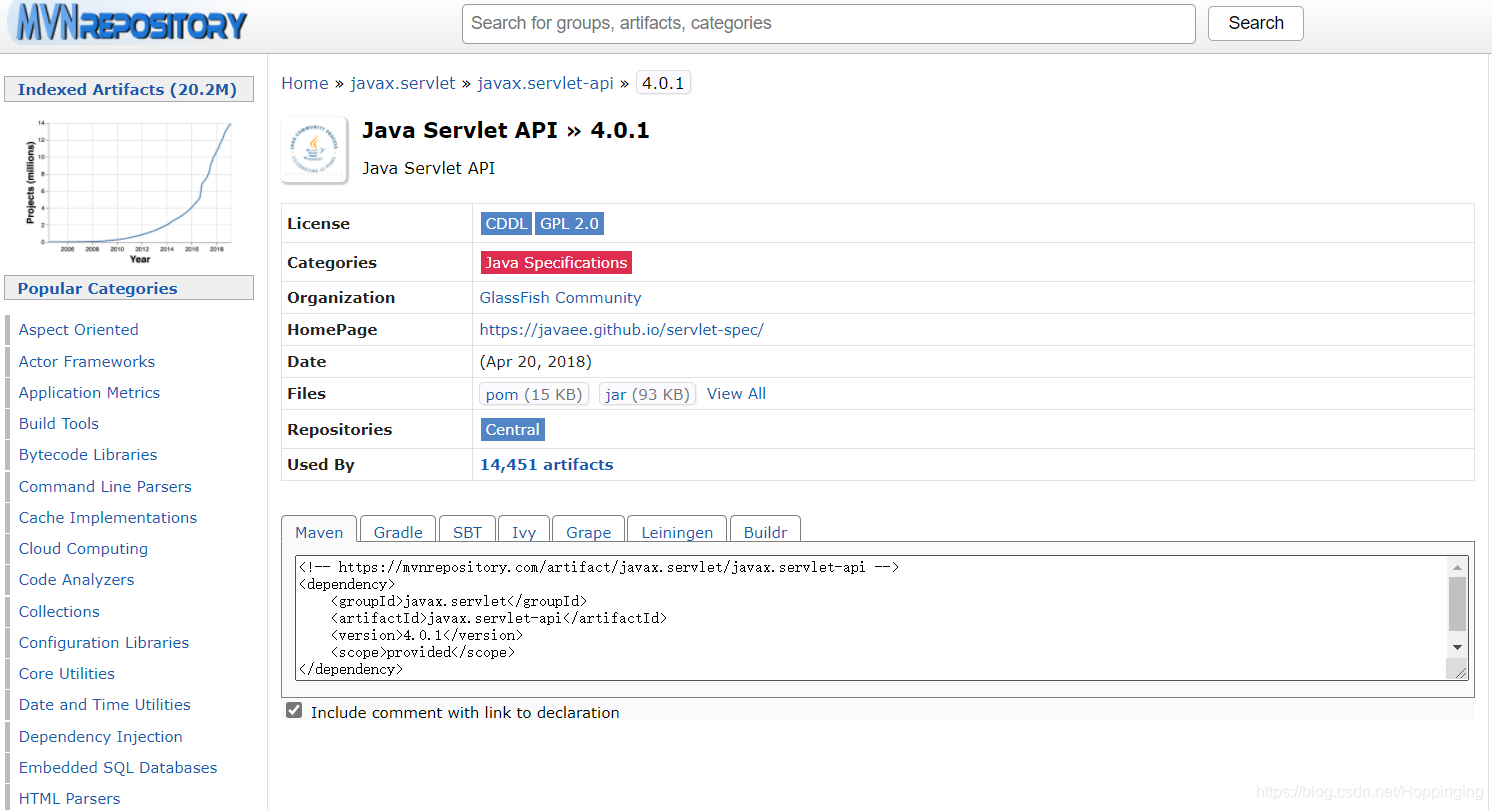Select the (Apr 20, 2018) date text

click(536, 362)
